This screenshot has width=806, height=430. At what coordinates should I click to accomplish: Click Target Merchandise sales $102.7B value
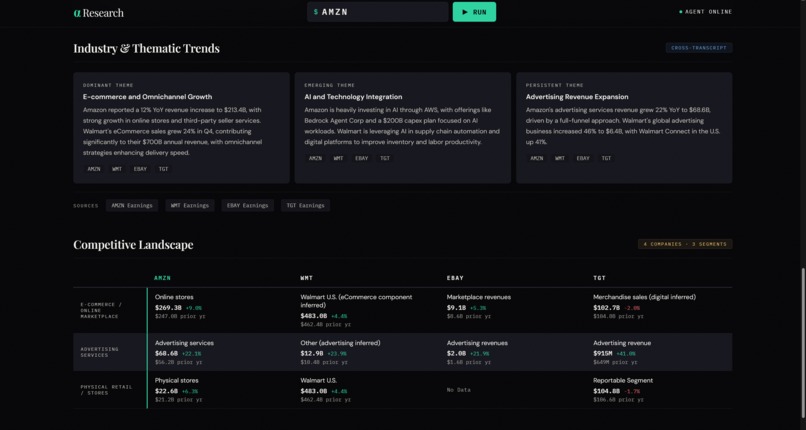[x=607, y=308]
